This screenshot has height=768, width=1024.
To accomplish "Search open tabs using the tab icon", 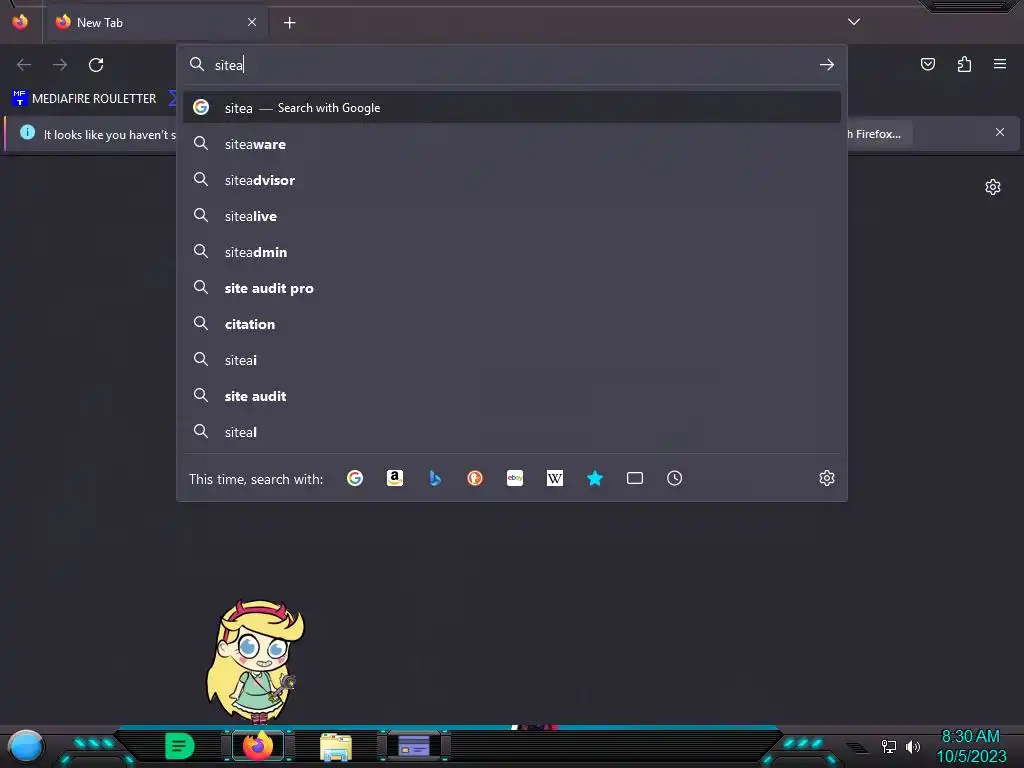I will coord(635,479).
